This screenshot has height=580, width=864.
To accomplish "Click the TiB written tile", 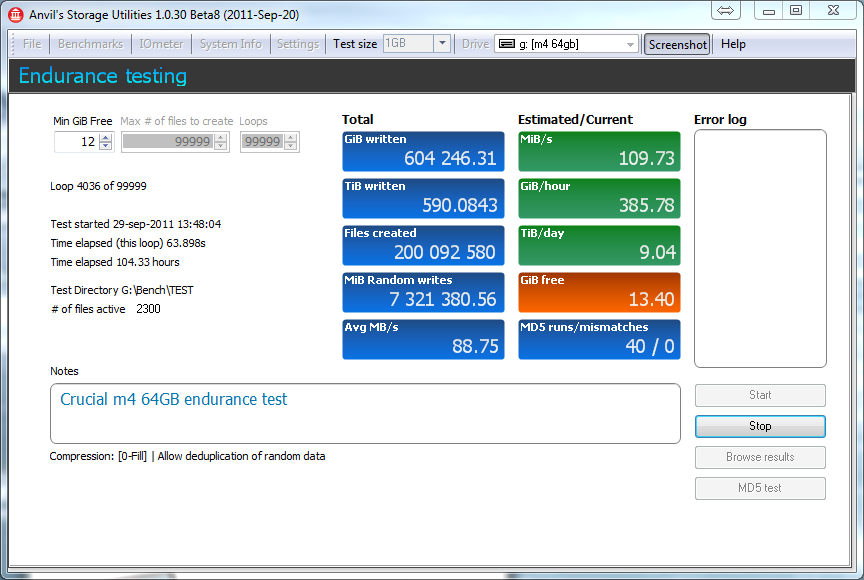I will click(x=423, y=198).
